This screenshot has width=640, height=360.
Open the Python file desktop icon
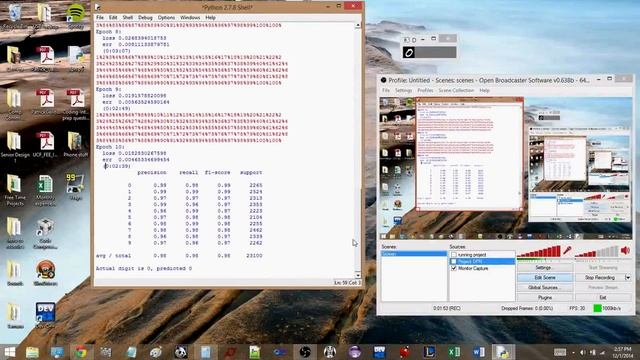76,59
